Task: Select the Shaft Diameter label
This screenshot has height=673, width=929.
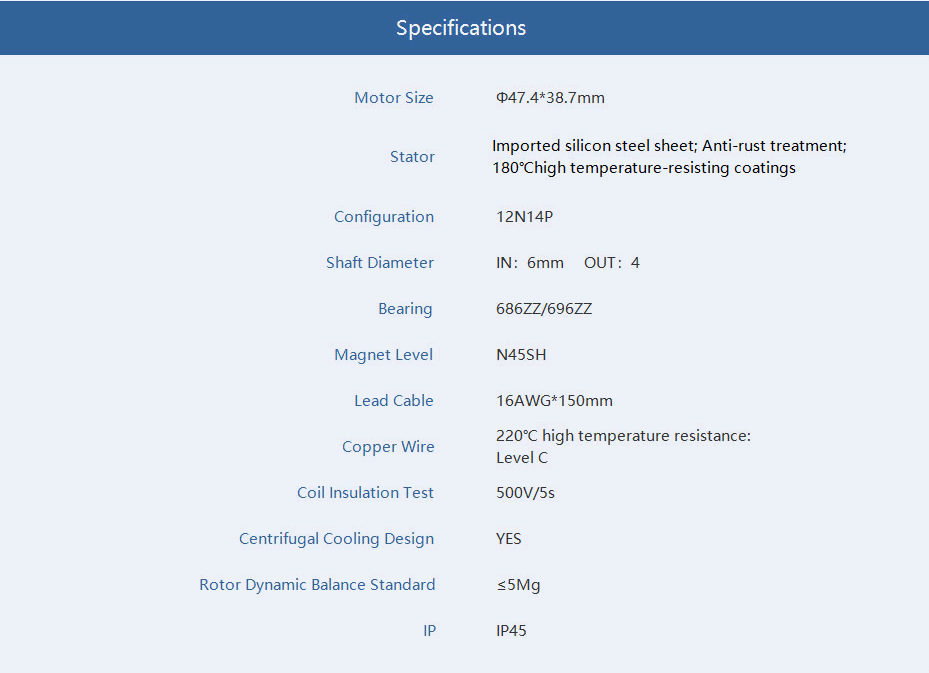Action: pyautogui.click(x=380, y=262)
